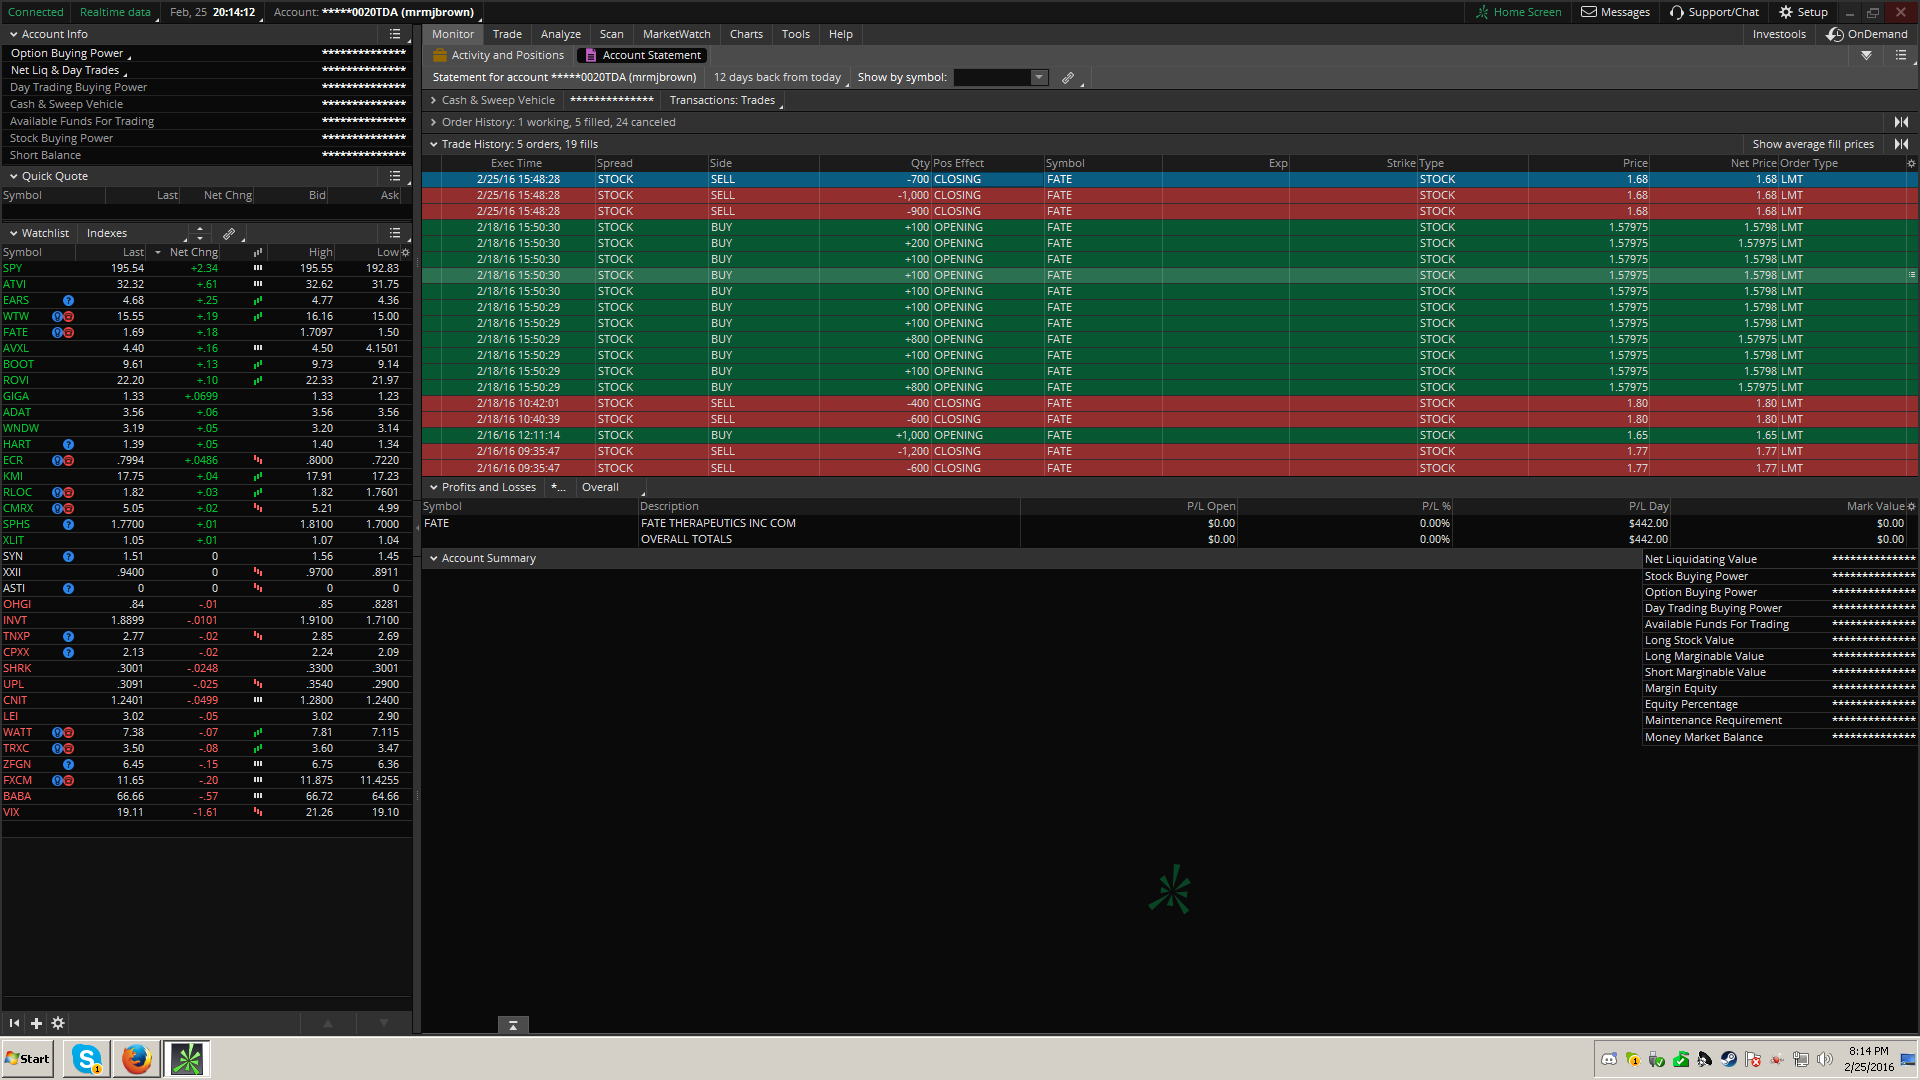Viewport: 1920px width, 1080px height.
Task: Click 12 days back from today selector
Action: pyautogui.click(x=777, y=78)
